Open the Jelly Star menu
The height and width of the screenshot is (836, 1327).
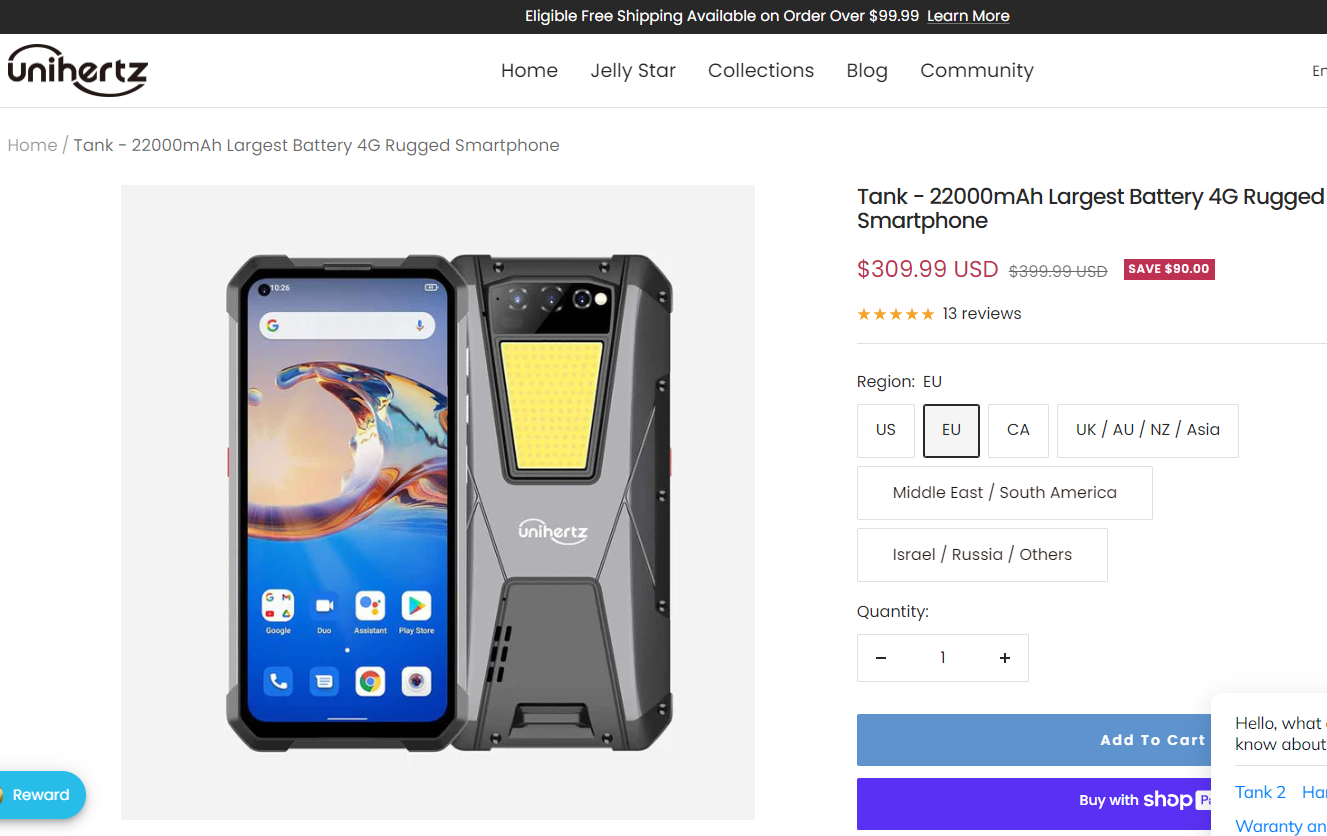pyautogui.click(x=633, y=70)
